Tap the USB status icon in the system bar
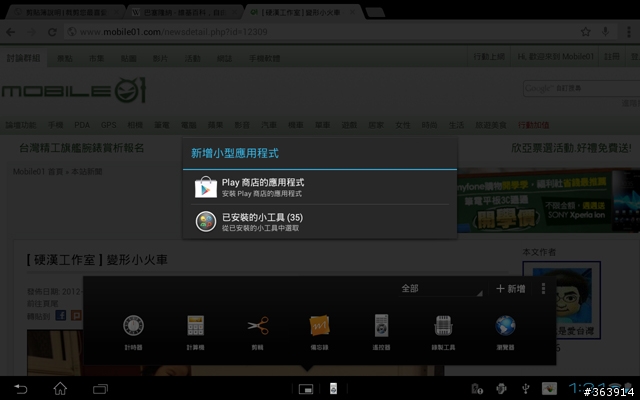 click(526, 389)
